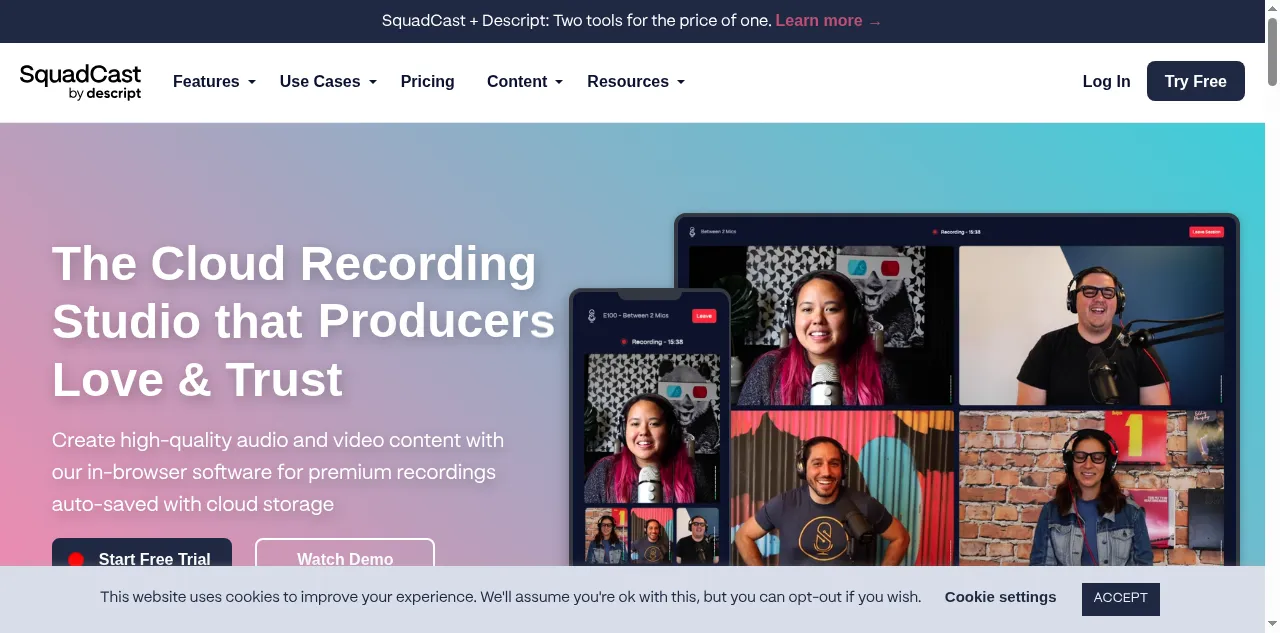Click the page vertical scrollbar thumb
Viewport: 1280px width, 633px height.
click(x=1272, y=52)
